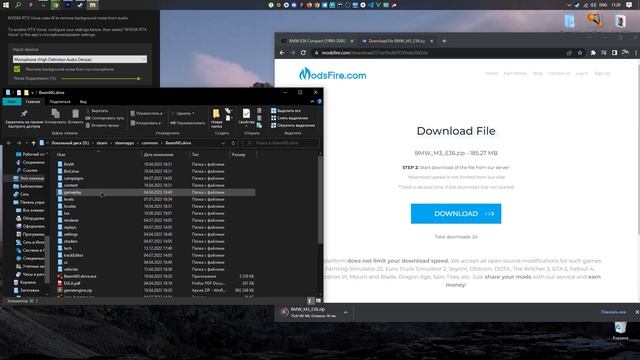Image resolution: width=640 pixels, height=360 pixels.
Task: Switch to the Share ribbon tab in Explorer
Action: tap(60, 102)
